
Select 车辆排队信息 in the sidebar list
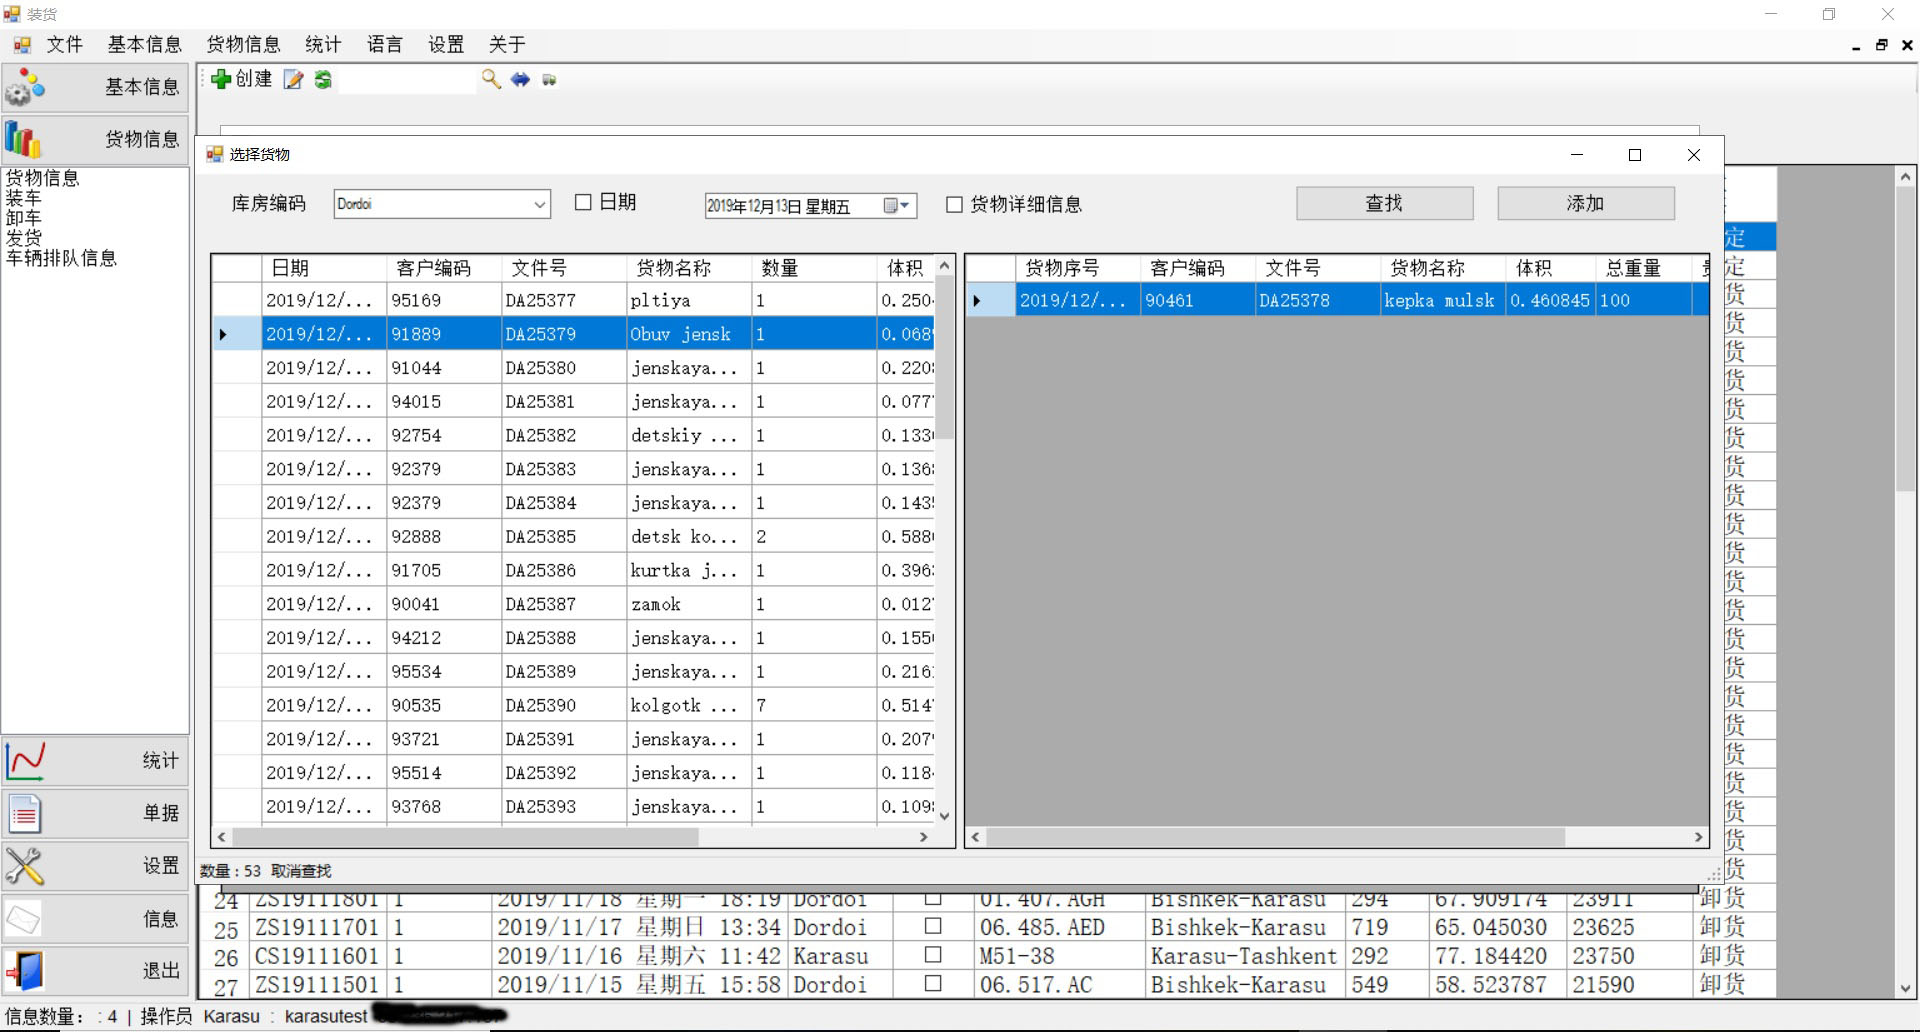tap(61, 258)
